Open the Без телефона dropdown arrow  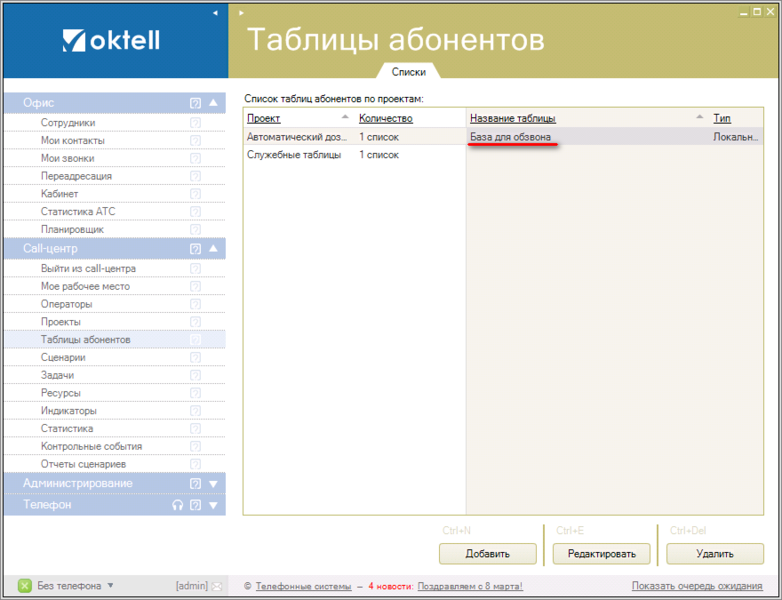(x=110, y=586)
